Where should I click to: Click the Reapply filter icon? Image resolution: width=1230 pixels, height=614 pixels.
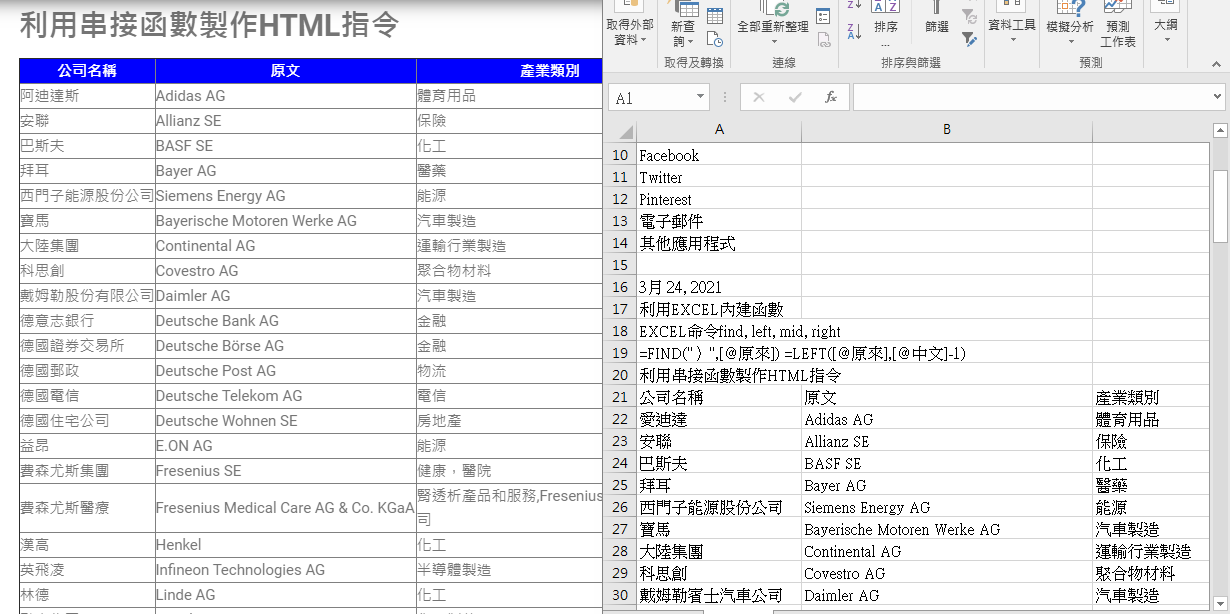[x=969, y=16]
